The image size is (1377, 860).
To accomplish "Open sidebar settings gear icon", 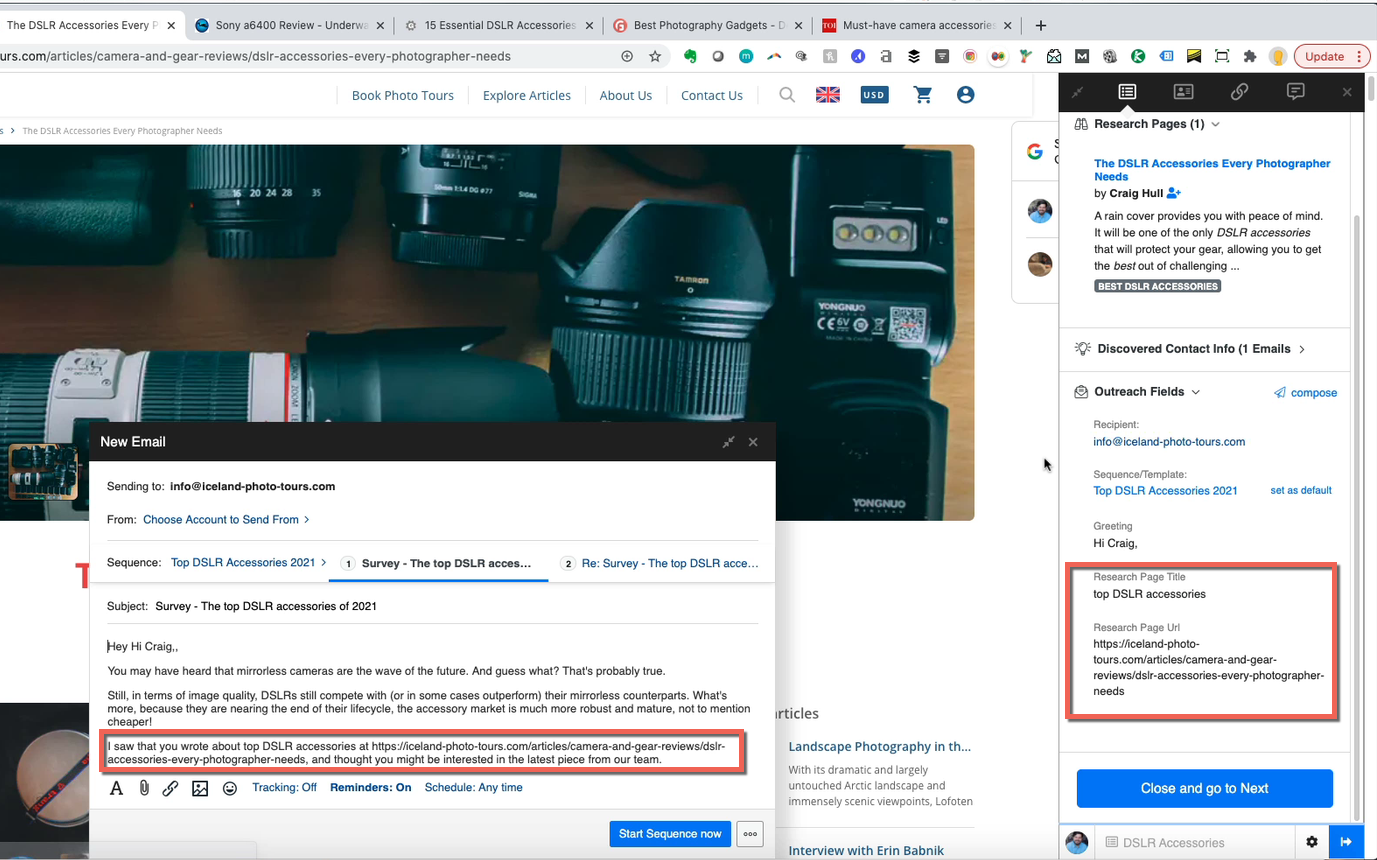I will [x=1312, y=842].
